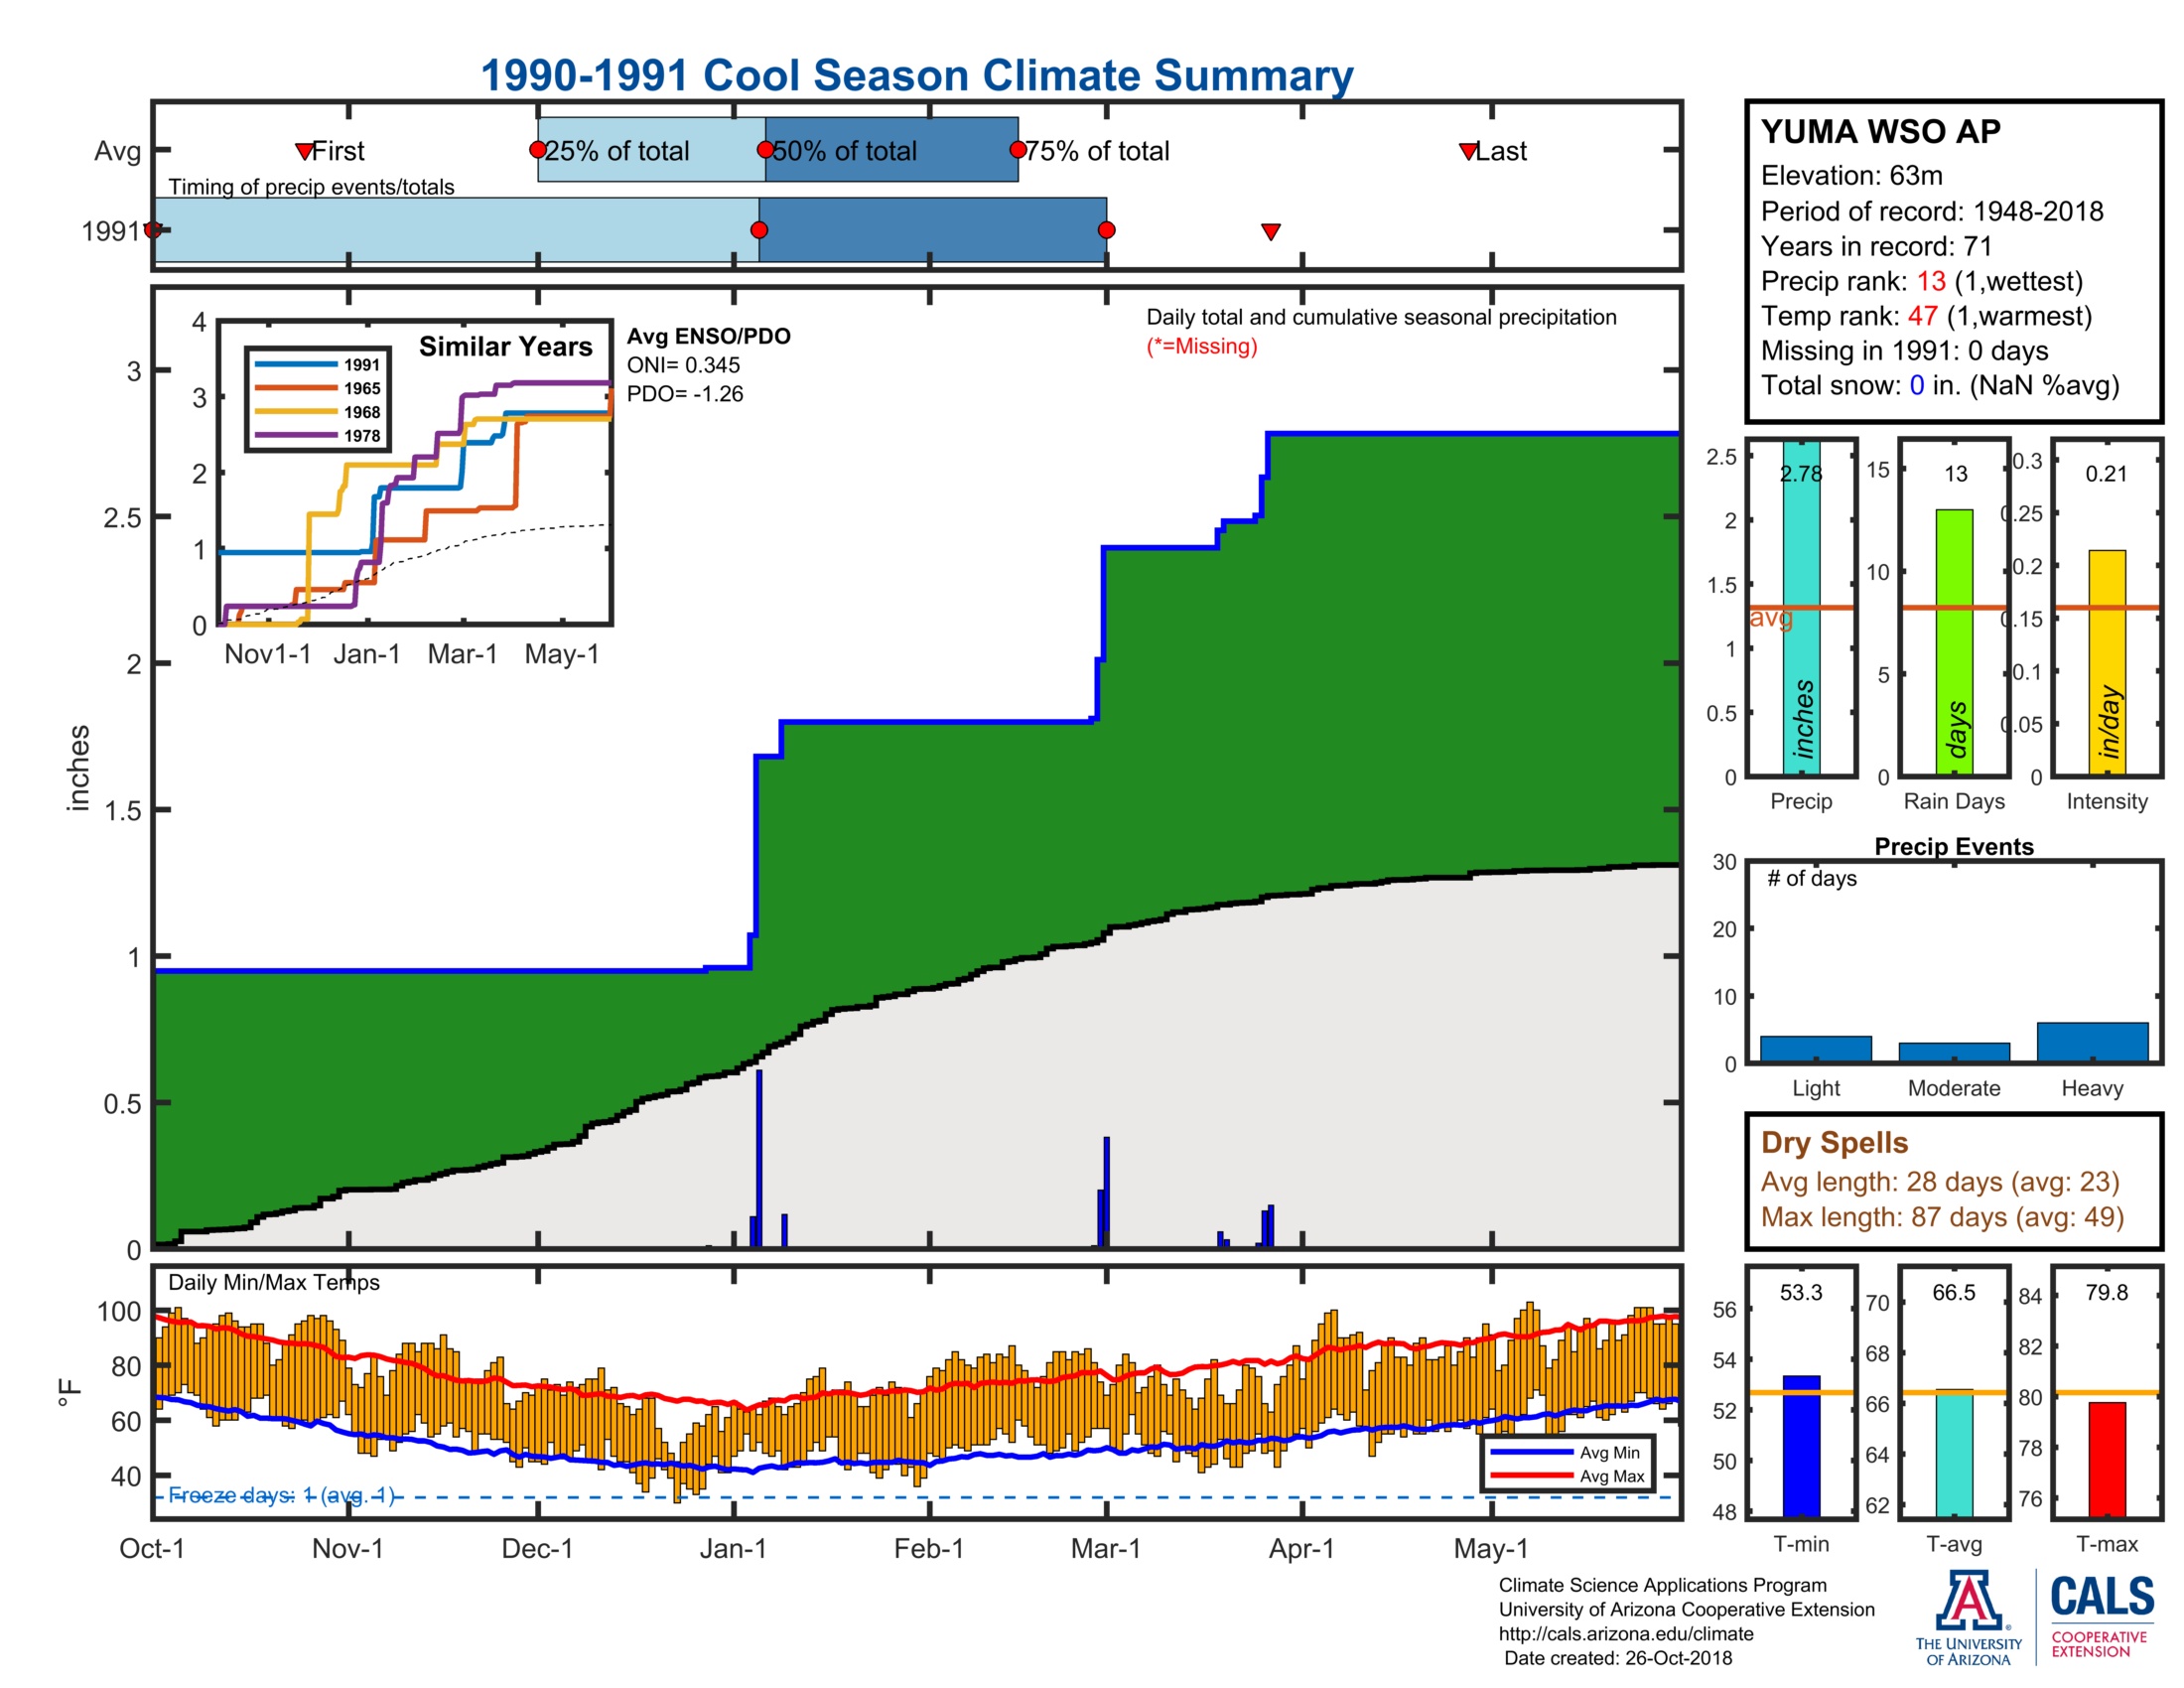Select the 1968 yellow legend line
Screen dimensions: 2184x1688
pos(296,412)
